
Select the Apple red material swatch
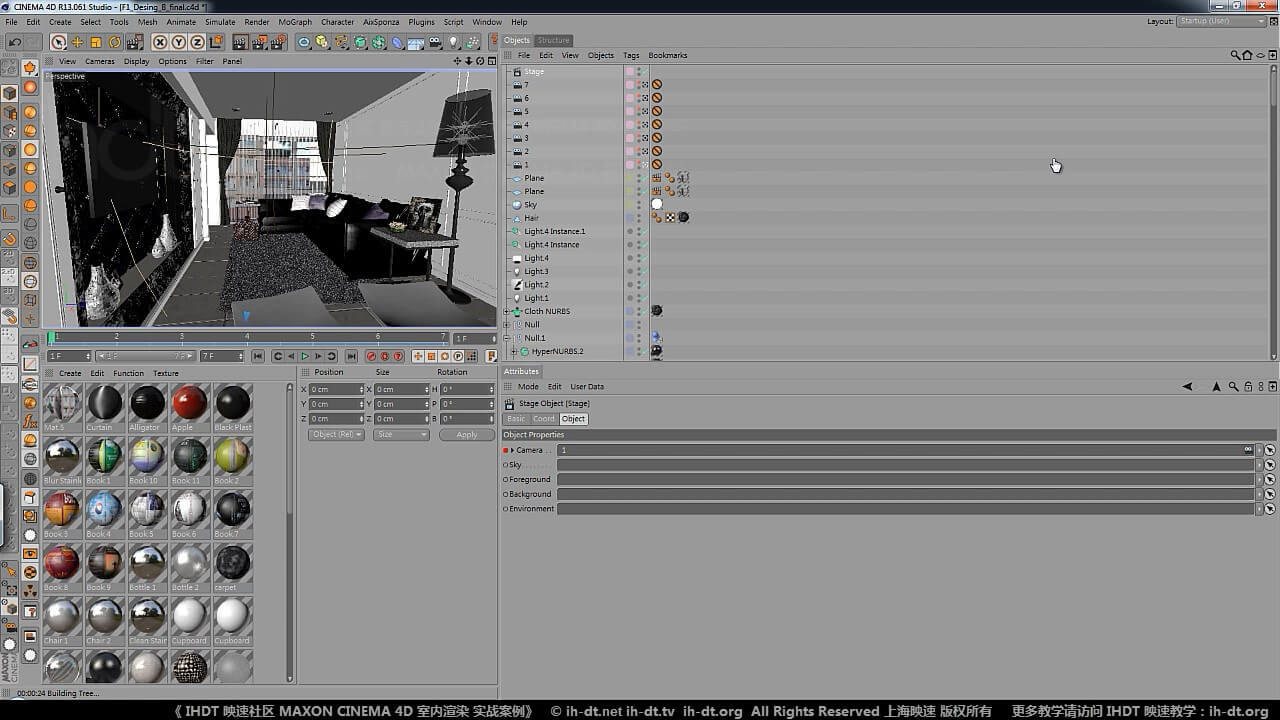pos(189,404)
